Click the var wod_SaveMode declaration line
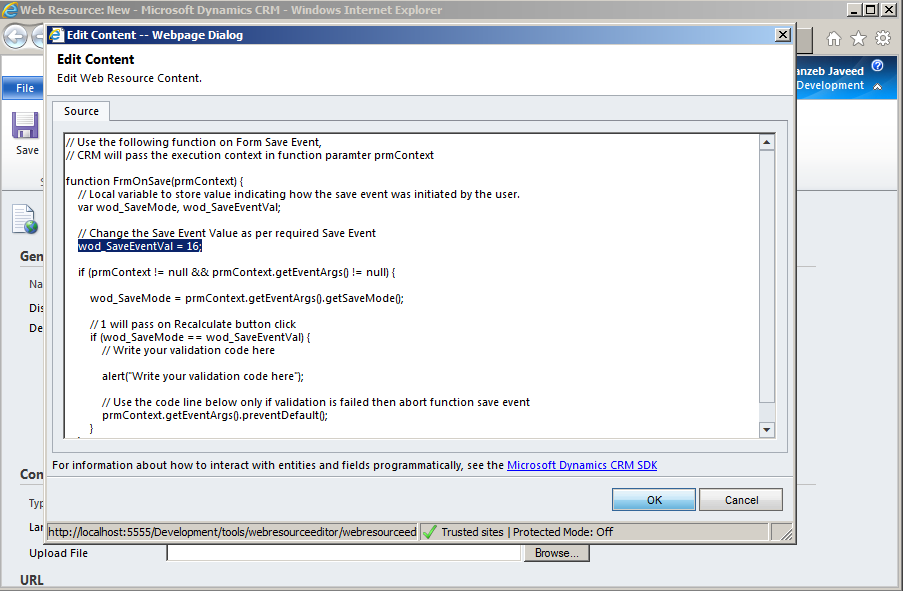 point(179,207)
